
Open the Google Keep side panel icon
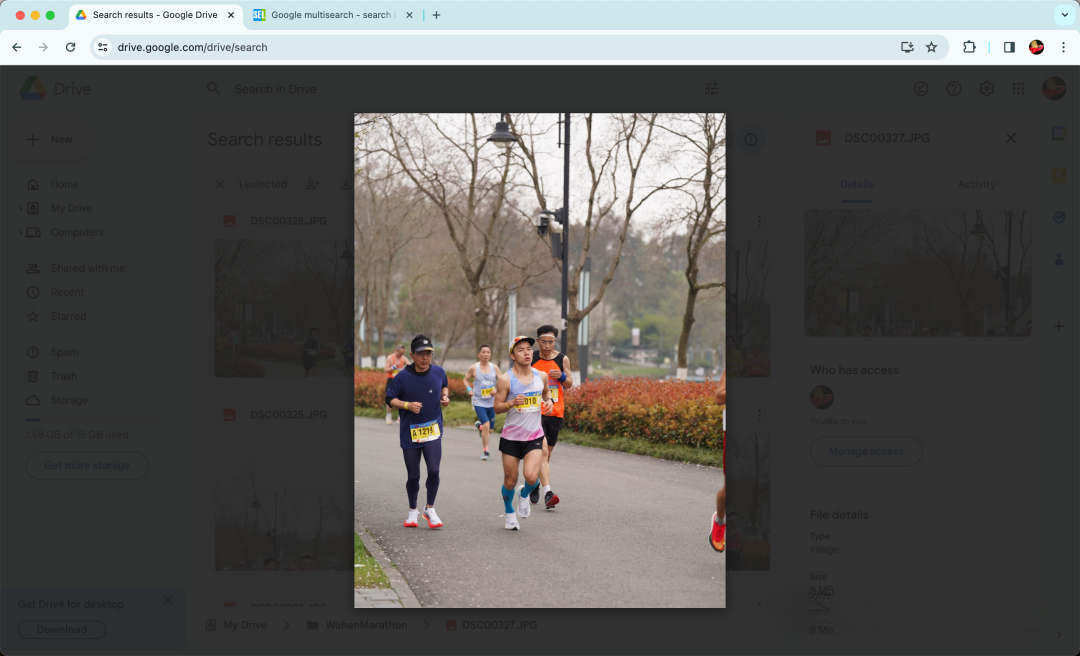click(x=1059, y=176)
